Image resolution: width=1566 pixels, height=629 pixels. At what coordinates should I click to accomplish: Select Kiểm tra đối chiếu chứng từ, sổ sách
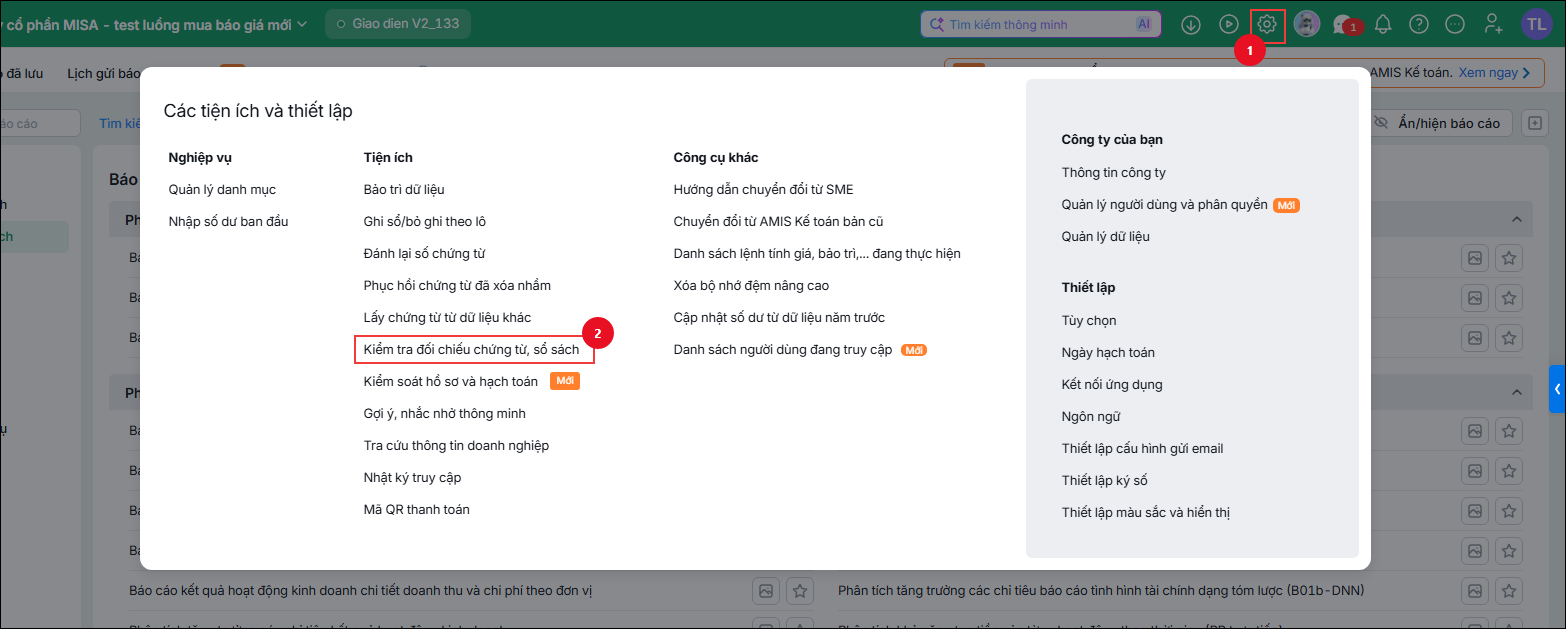(471, 350)
